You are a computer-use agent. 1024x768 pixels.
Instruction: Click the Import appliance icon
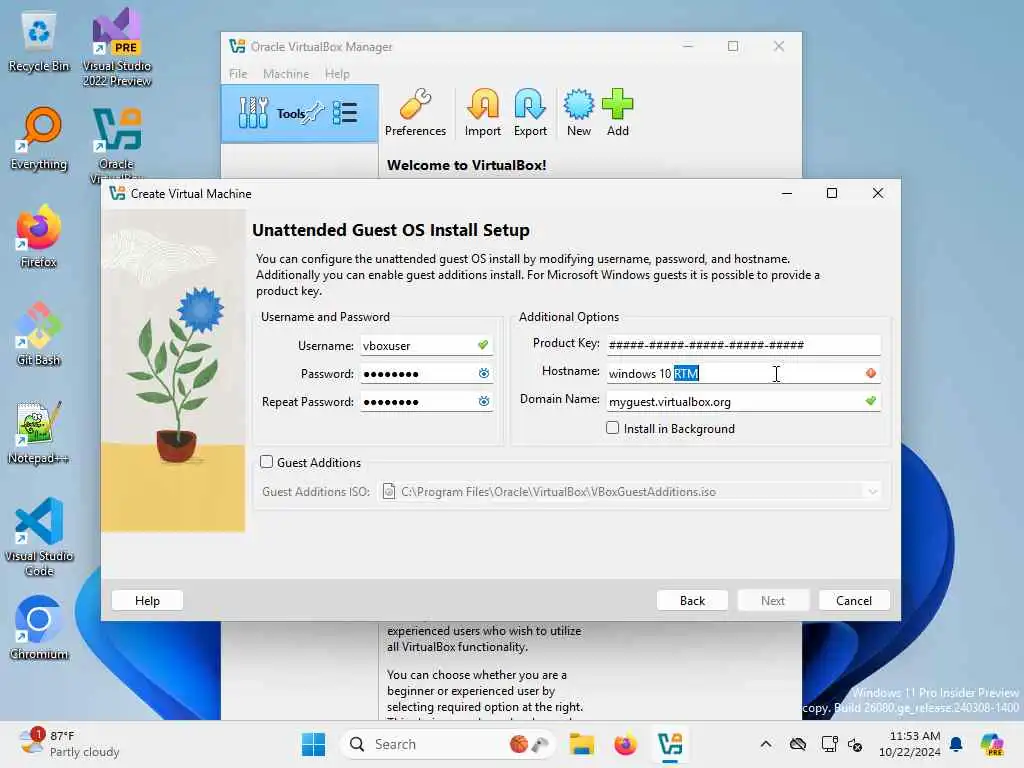[x=483, y=112]
